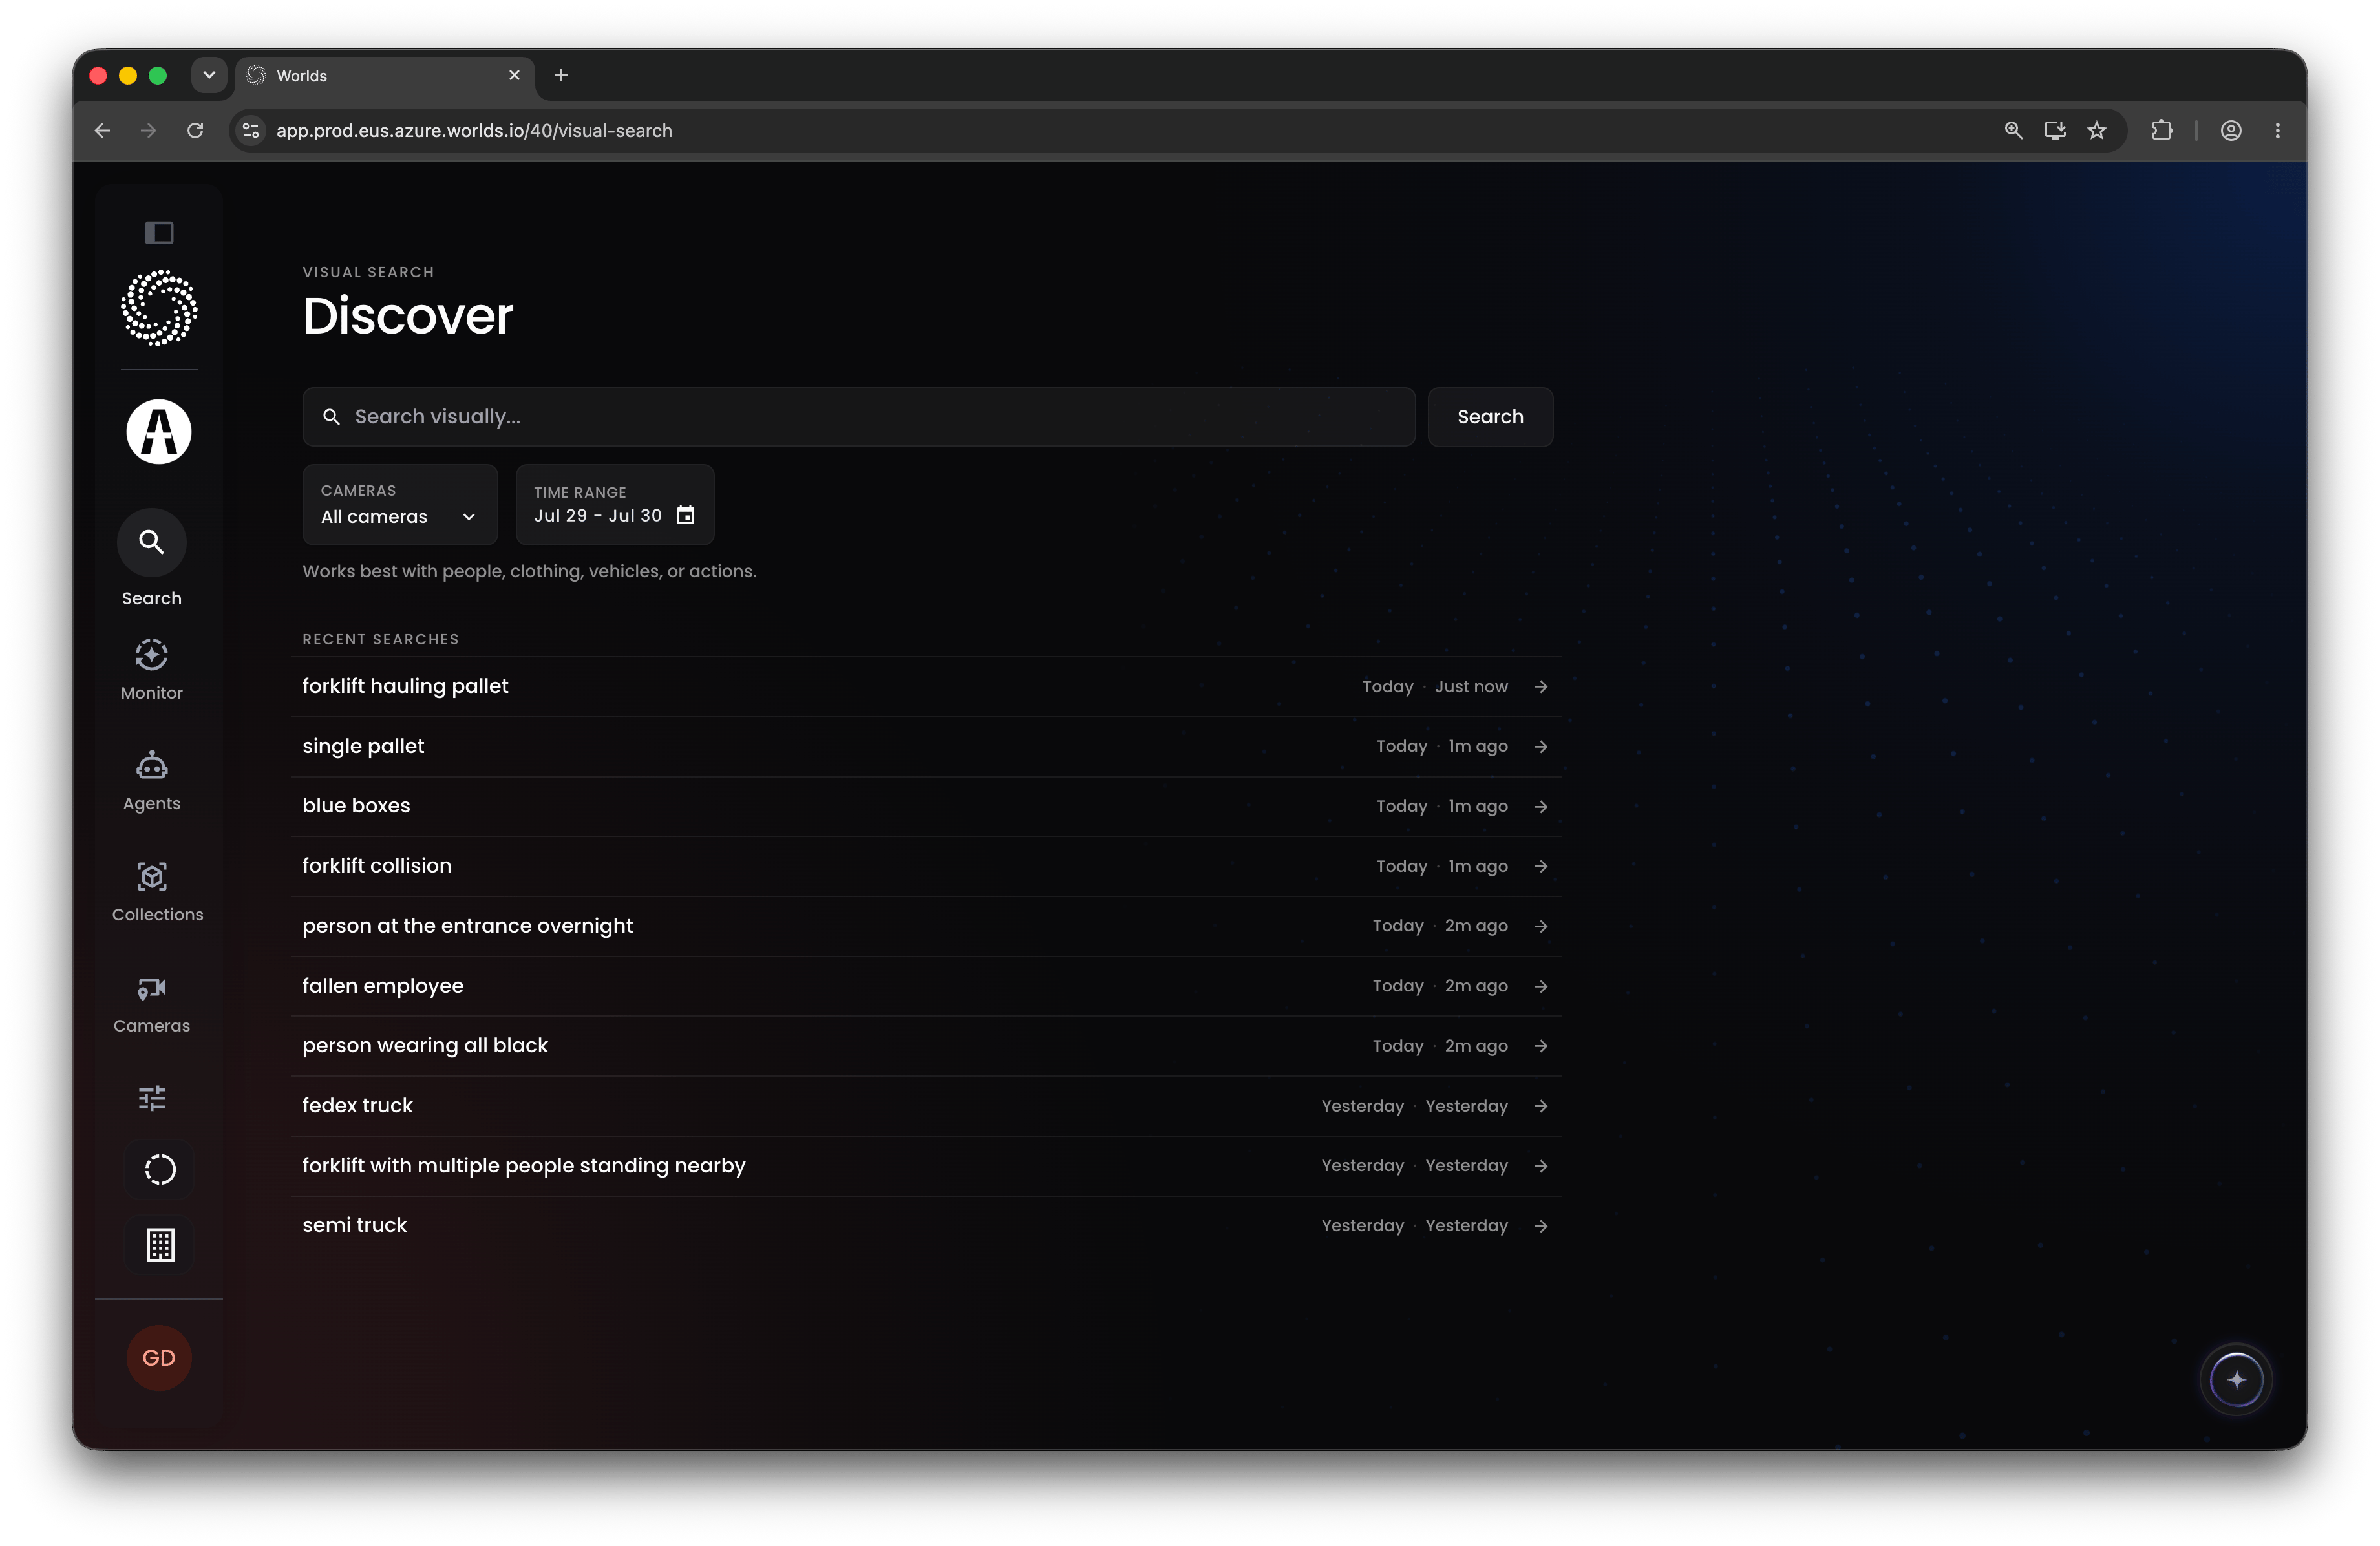Open arrow for fallen employee search
The height and width of the screenshot is (1546, 2380).
[1541, 986]
